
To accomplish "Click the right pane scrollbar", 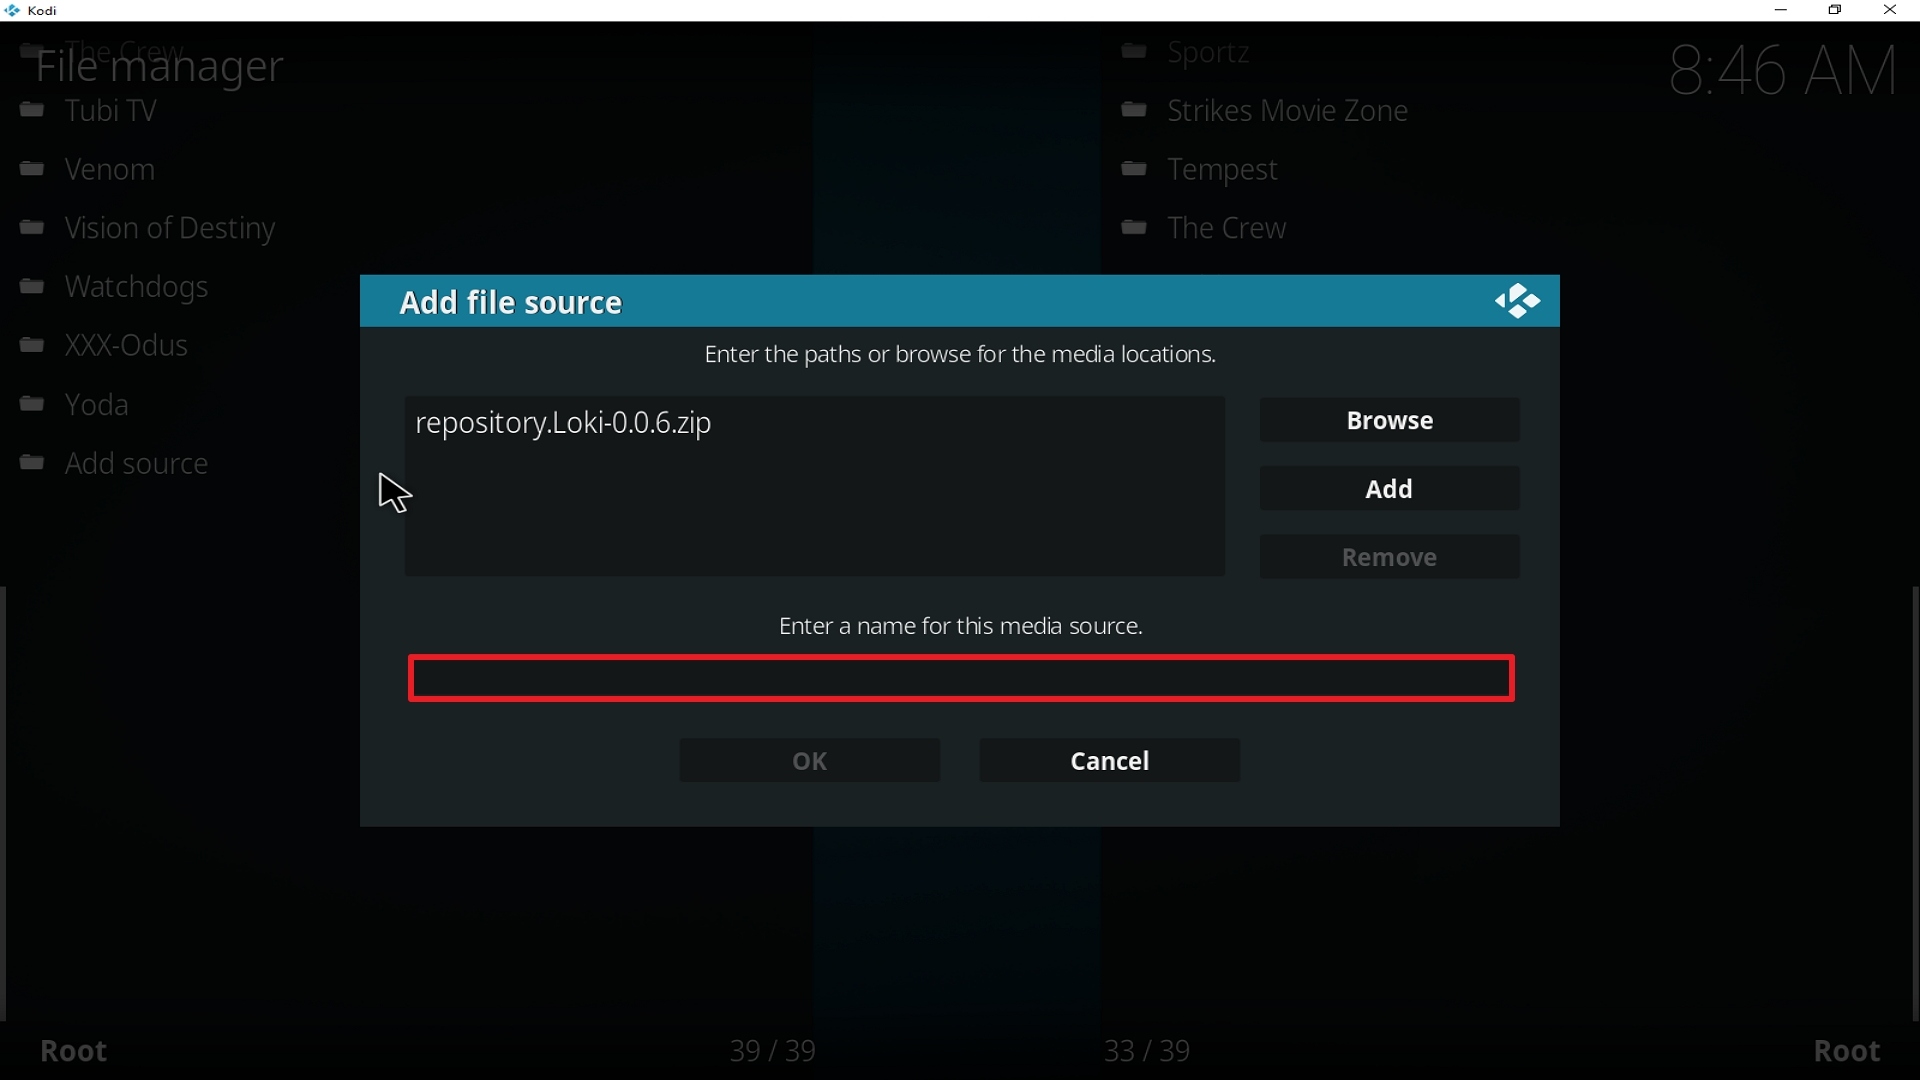I will (1914, 803).
